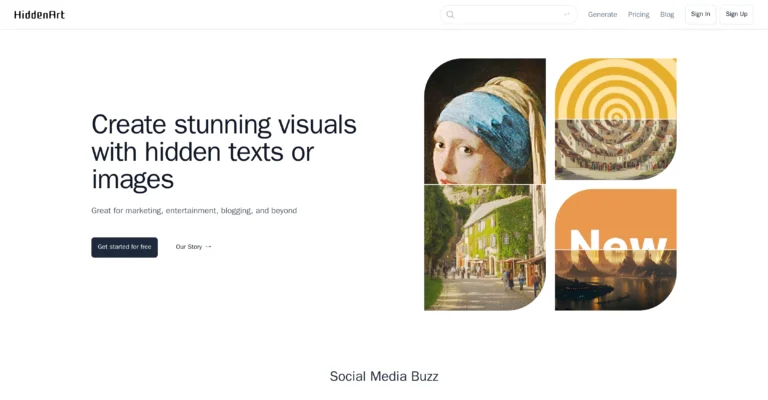Go to the Pricing page
The height and width of the screenshot is (400, 768).
click(x=638, y=14)
